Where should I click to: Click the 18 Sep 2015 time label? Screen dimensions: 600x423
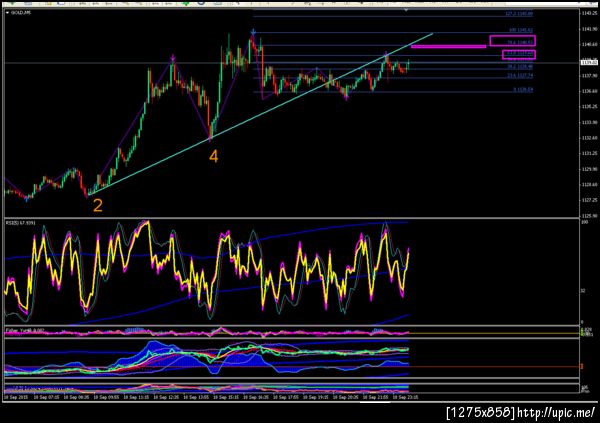pyautogui.click(x=16, y=397)
